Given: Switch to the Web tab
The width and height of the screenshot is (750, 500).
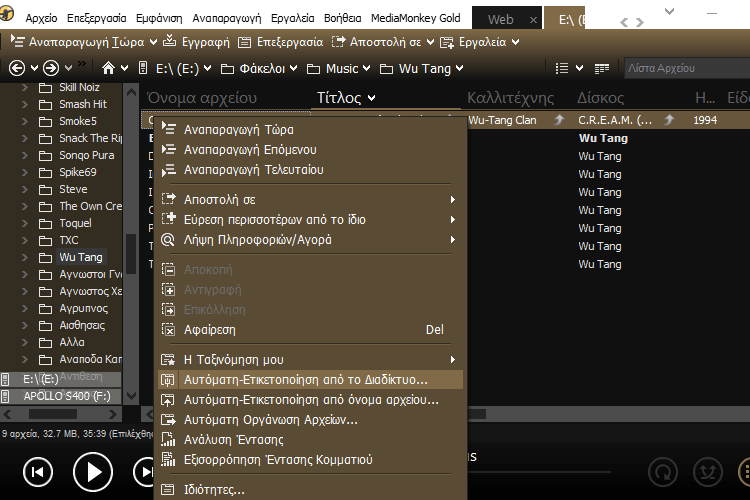Looking at the screenshot, I should pyautogui.click(x=501, y=20).
